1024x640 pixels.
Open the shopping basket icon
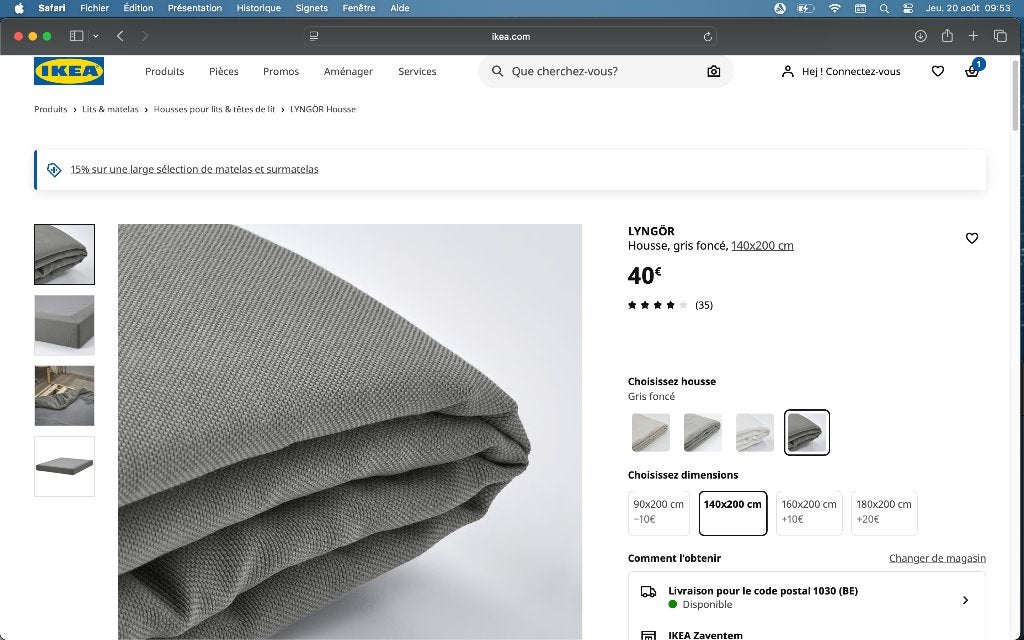pyautogui.click(x=972, y=71)
